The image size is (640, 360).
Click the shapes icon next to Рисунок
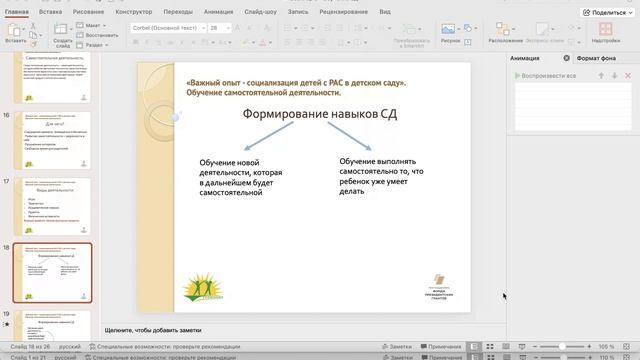click(468, 28)
